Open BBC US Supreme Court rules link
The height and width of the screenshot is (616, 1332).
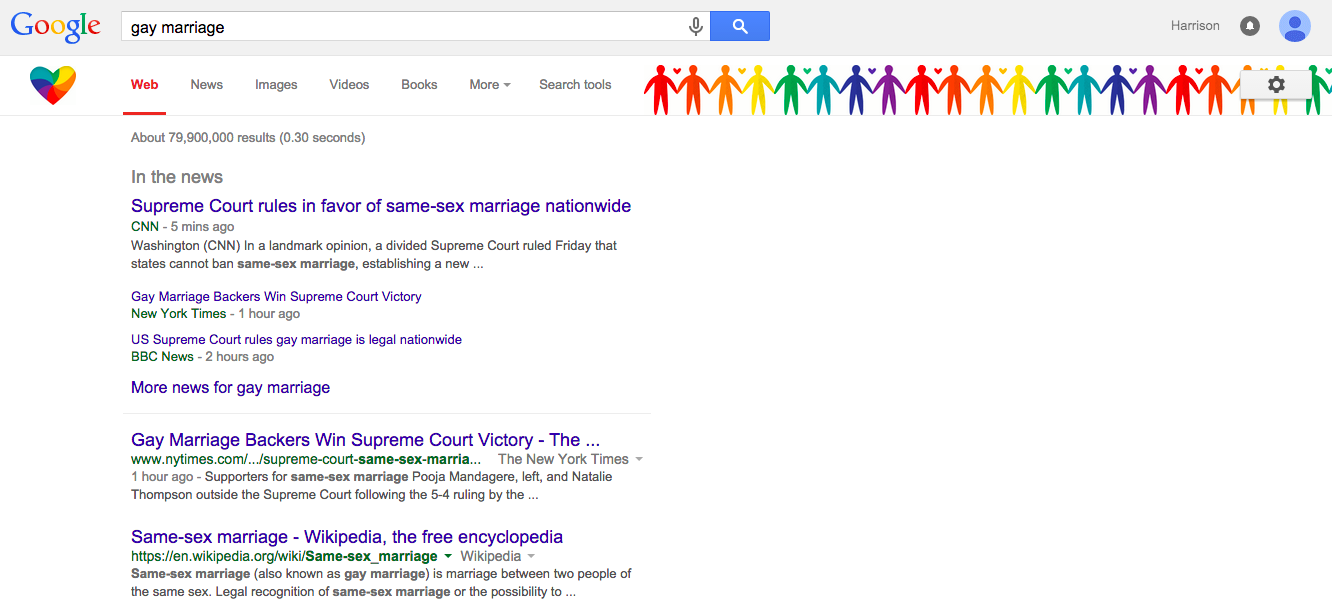296,339
